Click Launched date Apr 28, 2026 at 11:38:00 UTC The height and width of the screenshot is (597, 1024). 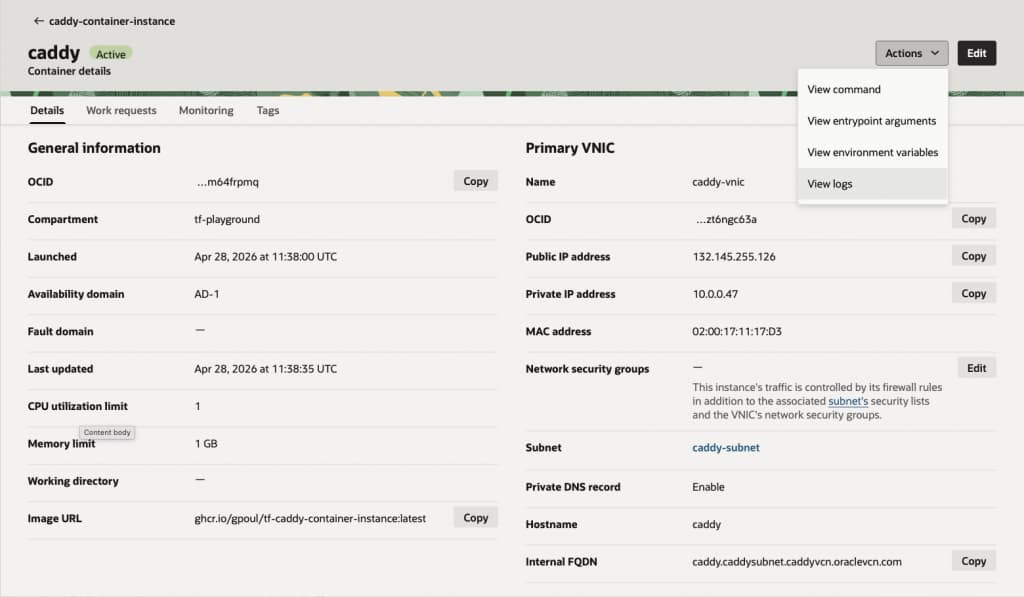[265, 257]
